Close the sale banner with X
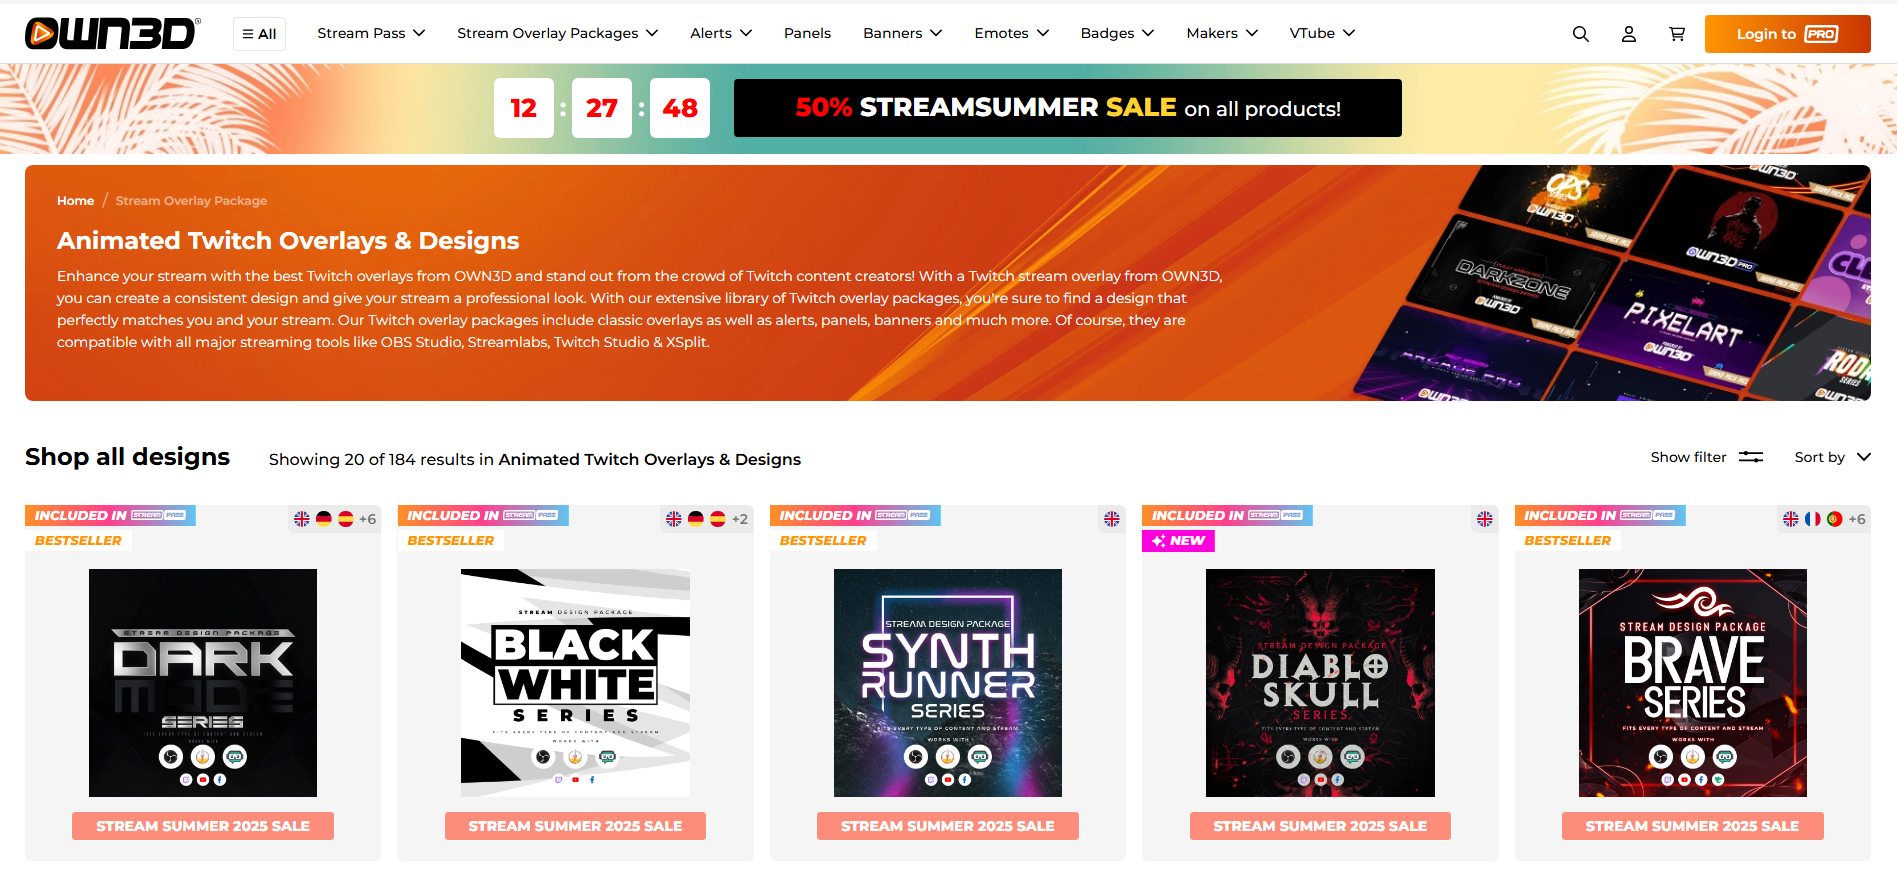 click(1866, 109)
